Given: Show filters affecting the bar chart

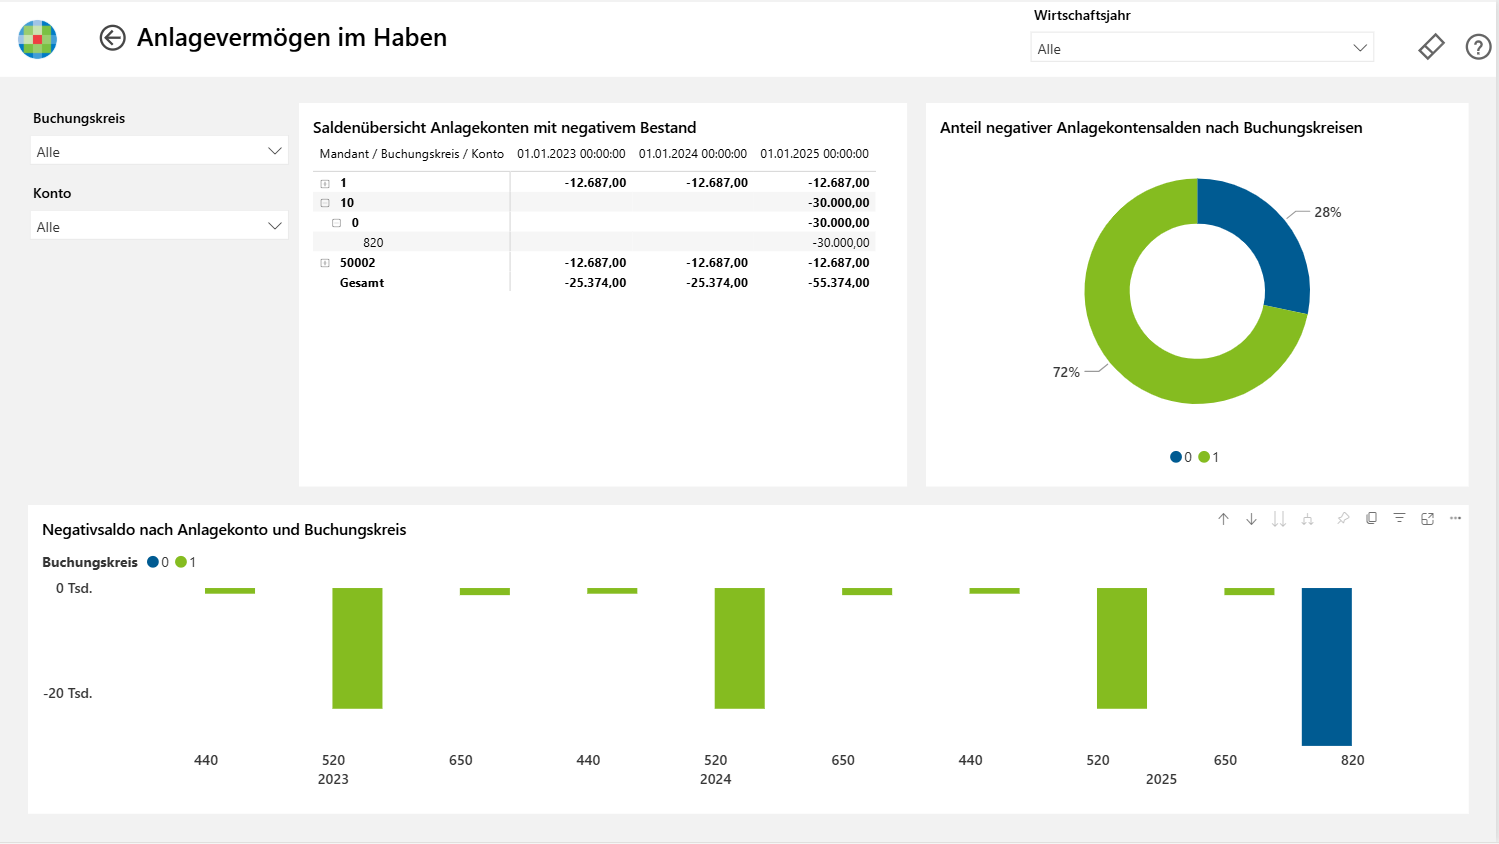Looking at the screenshot, I should point(1399,518).
